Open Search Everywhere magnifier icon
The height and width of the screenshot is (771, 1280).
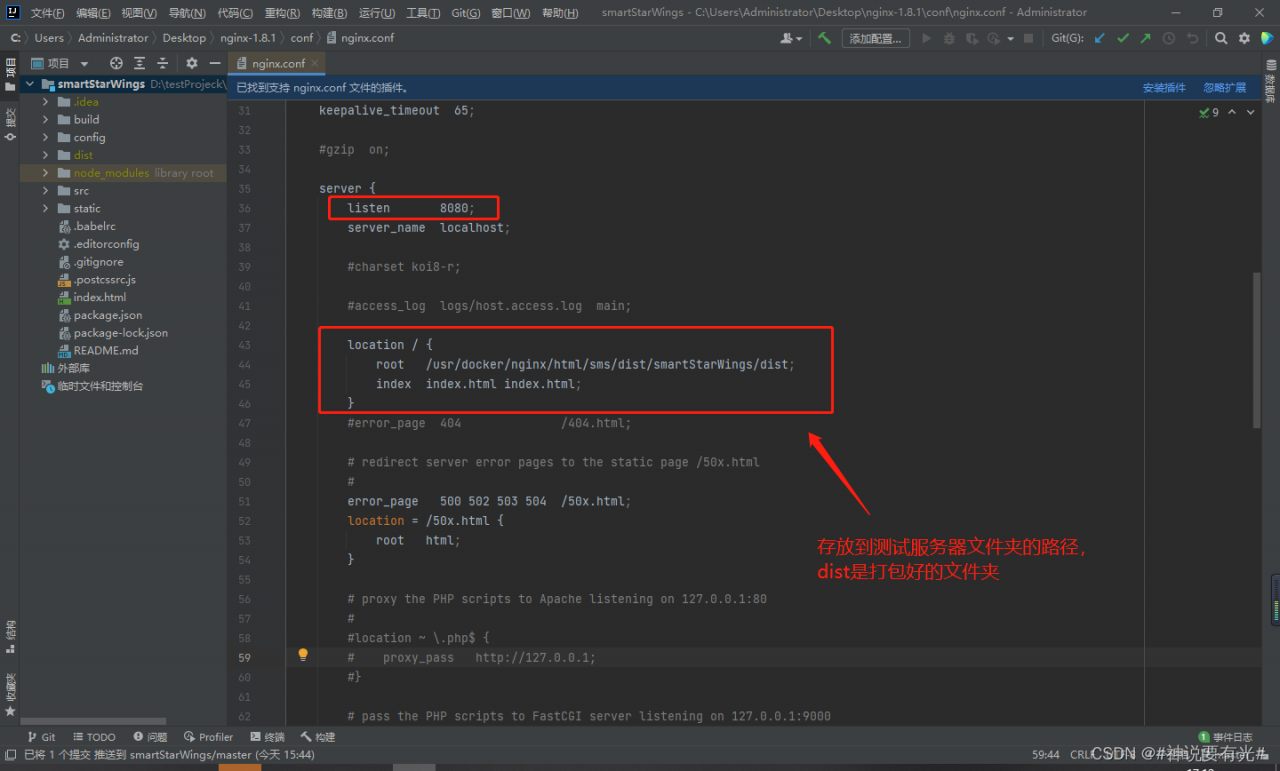click(1221, 38)
